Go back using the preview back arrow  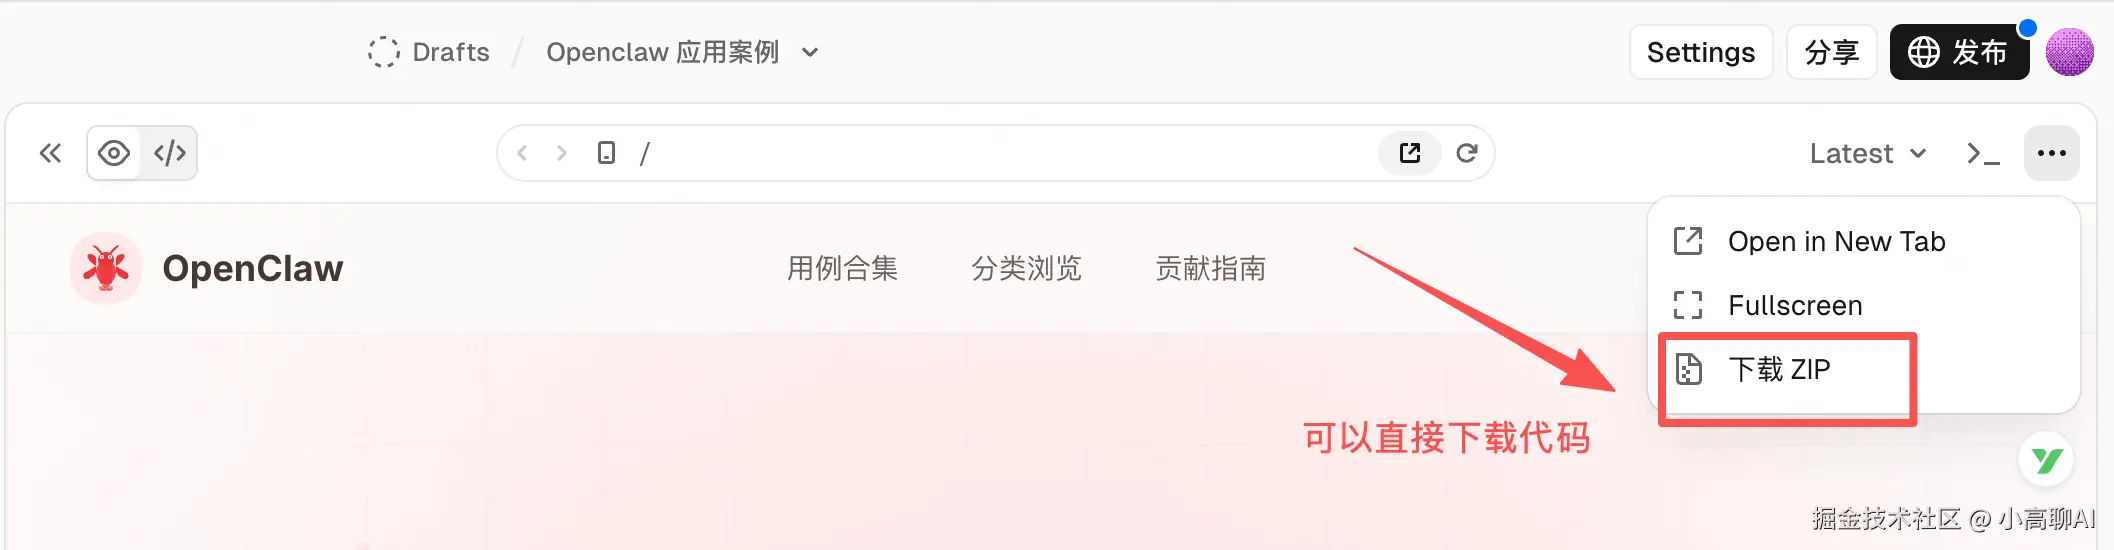coord(522,153)
